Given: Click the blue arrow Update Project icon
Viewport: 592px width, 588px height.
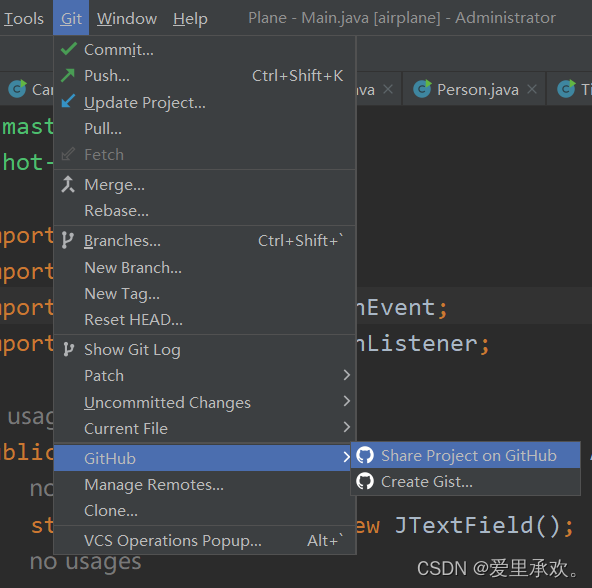Looking at the screenshot, I should pyautogui.click(x=68, y=101).
